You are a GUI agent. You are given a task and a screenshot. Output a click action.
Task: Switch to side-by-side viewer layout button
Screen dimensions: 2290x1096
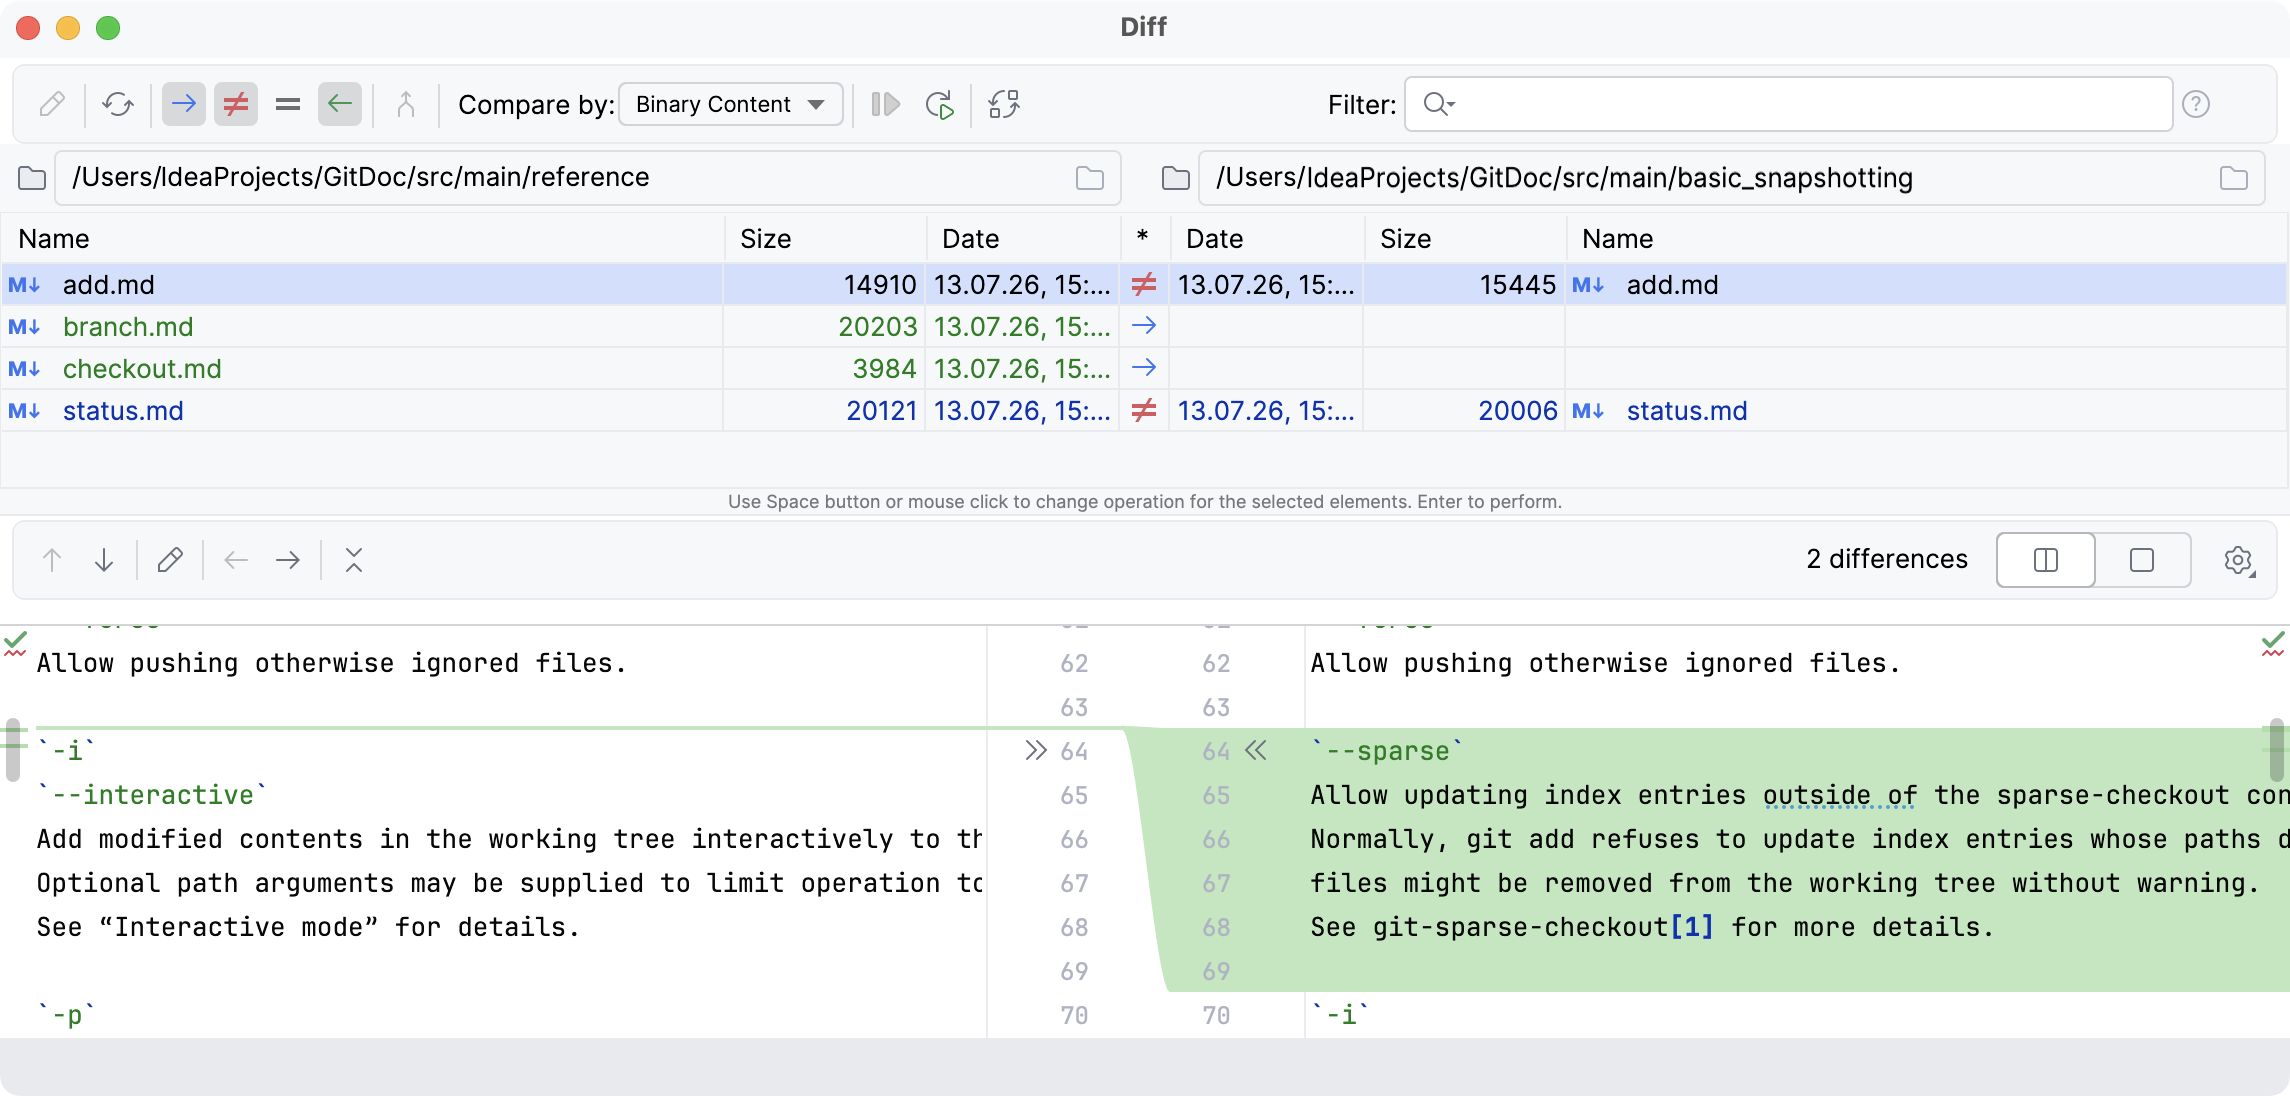2046,559
